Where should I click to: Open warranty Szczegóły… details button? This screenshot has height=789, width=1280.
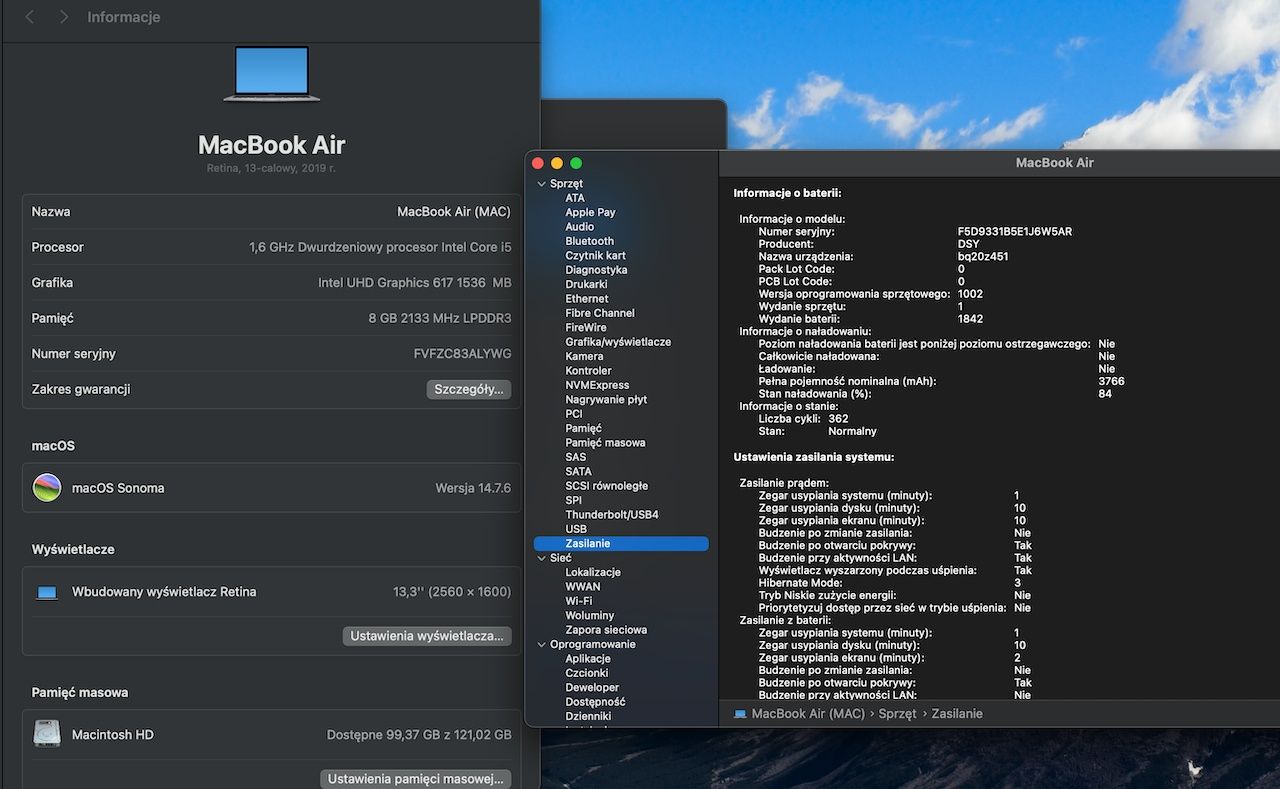click(x=469, y=389)
